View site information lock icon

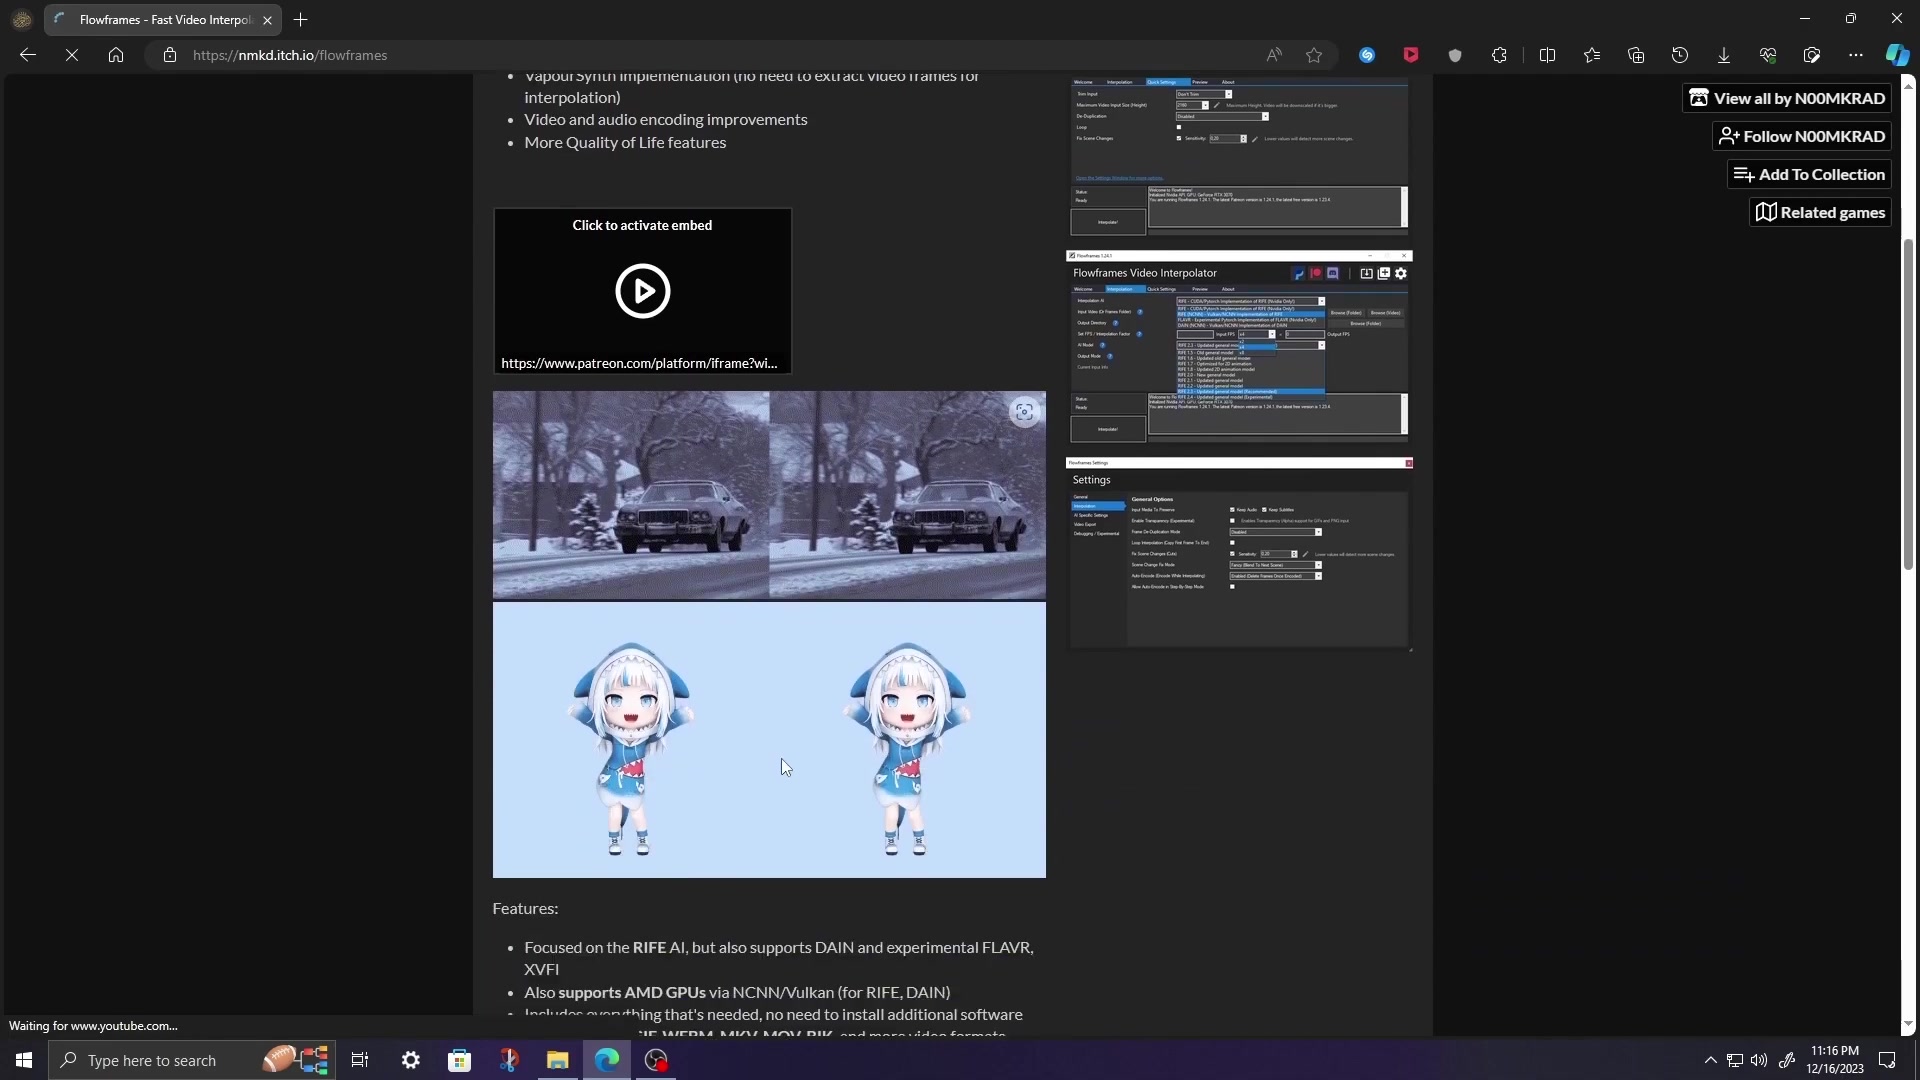pos(170,55)
